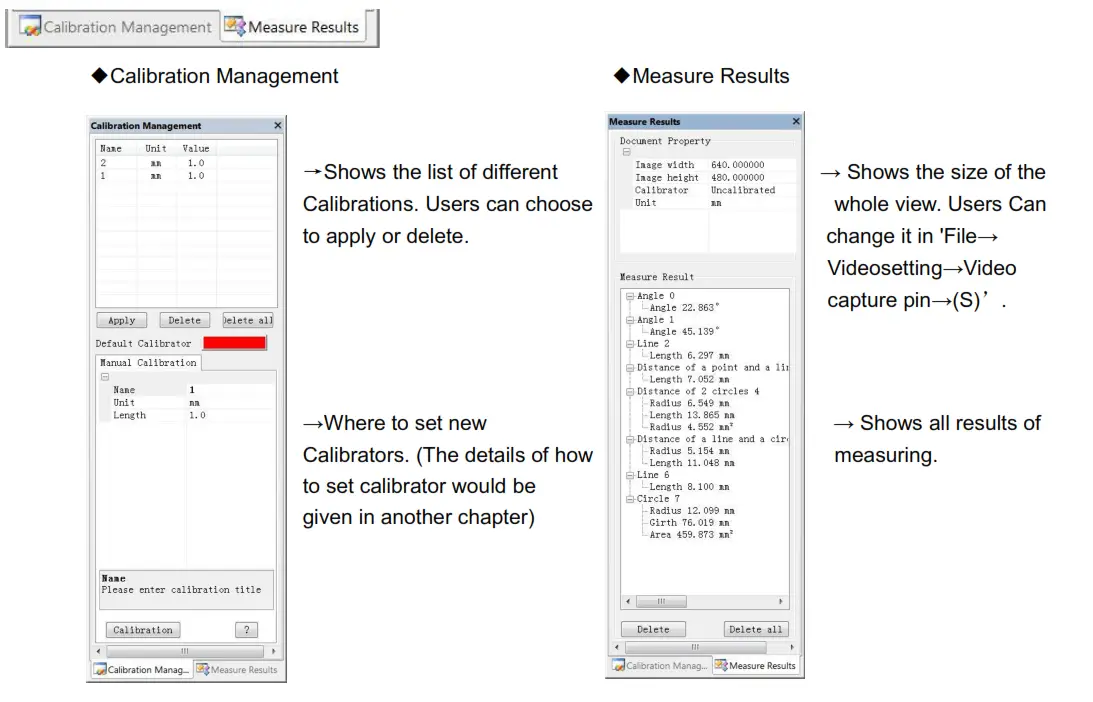Collapse the Angle 1 tree node

click(630, 320)
